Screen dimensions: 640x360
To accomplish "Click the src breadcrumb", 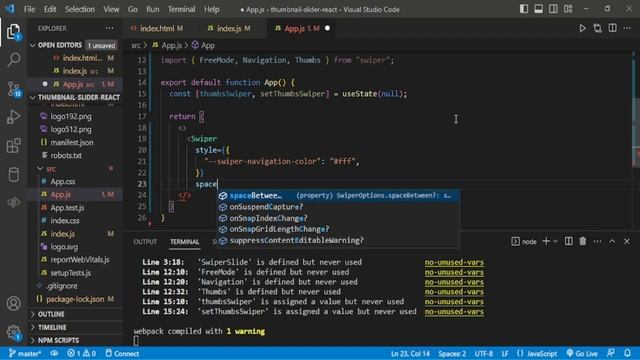I will click(136, 45).
